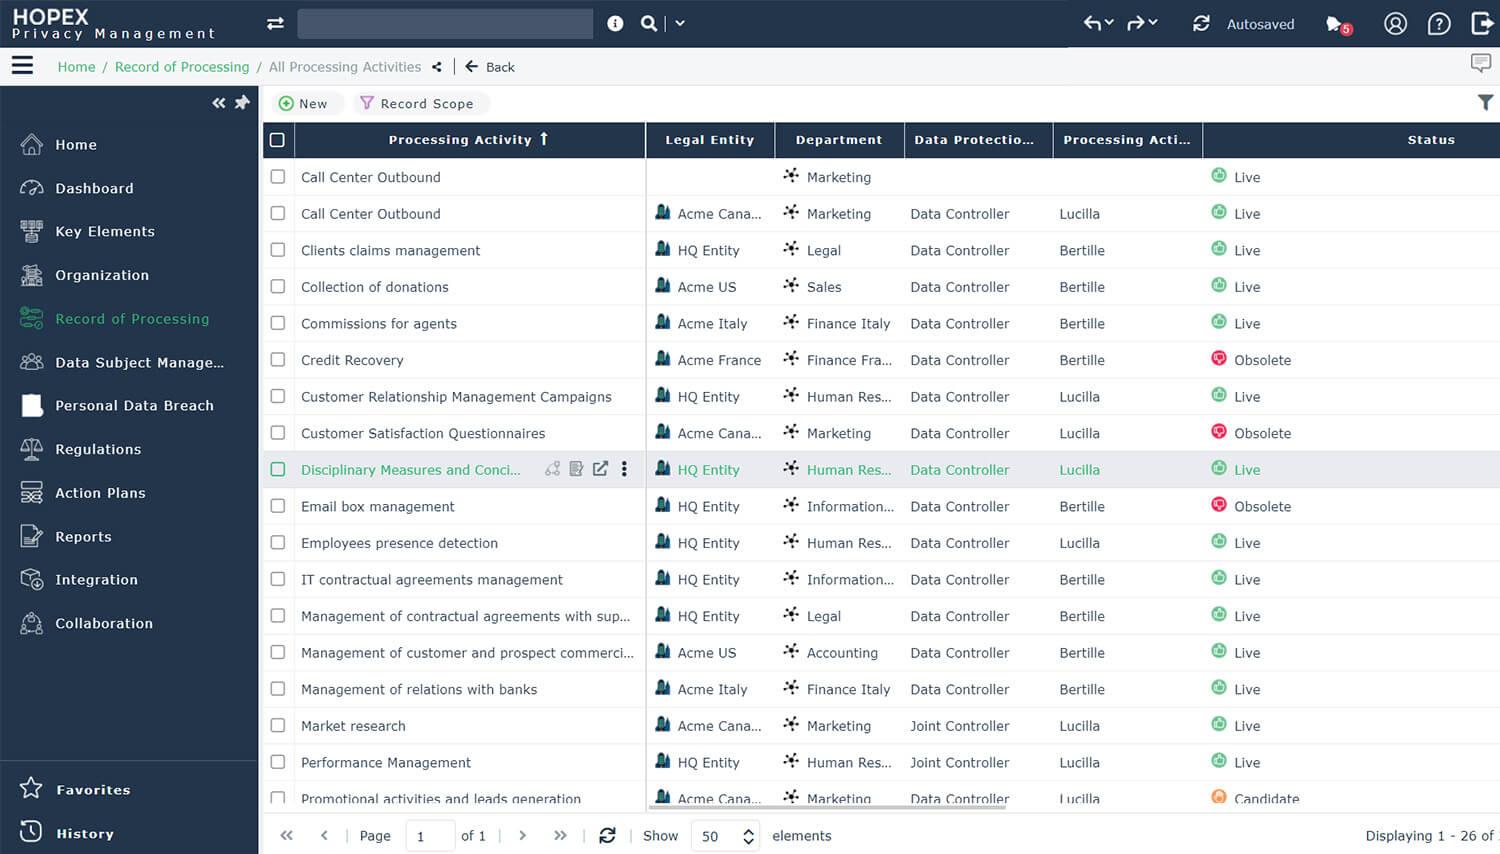Open the hamburger navigation menu
Screen dimensions: 1500x854
click(22, 66)
